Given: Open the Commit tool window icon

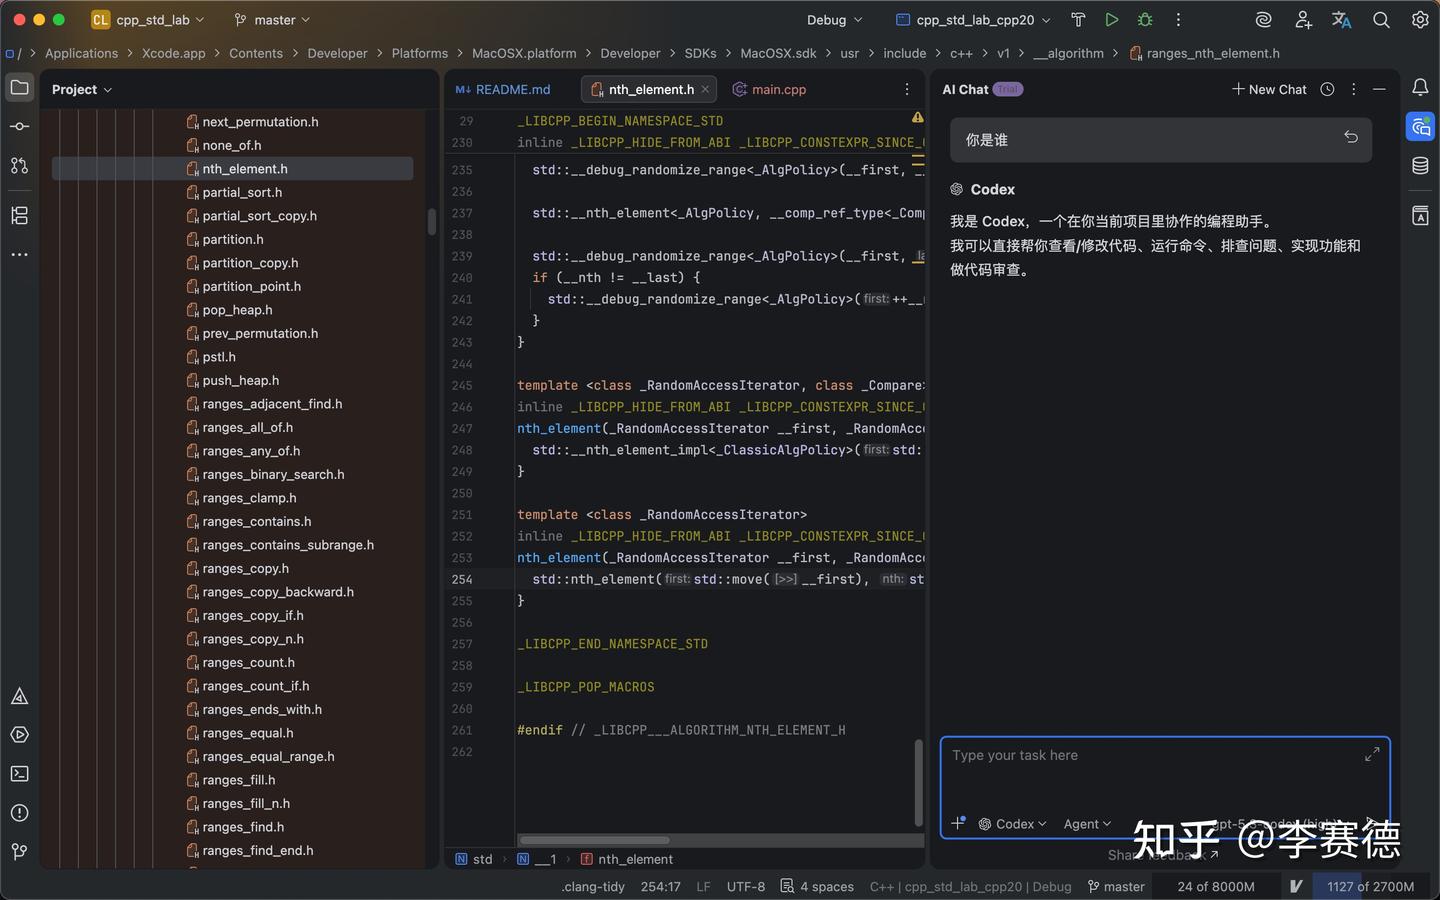Looking at the screenshot, I should point(19,127).
